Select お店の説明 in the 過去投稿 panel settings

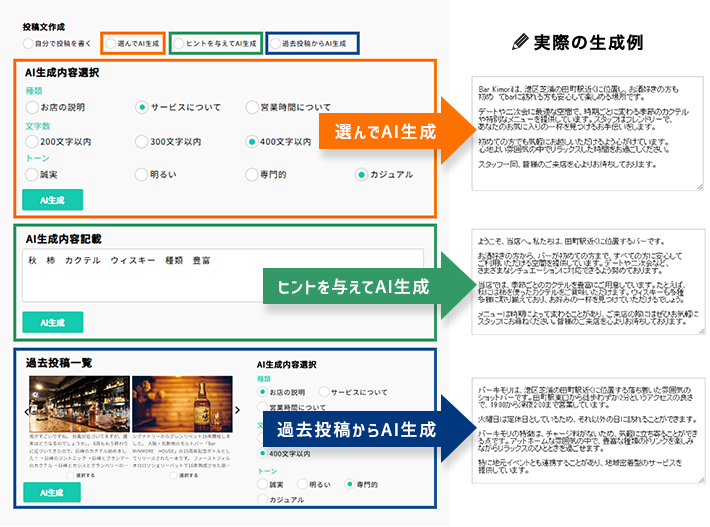[x=262, y=392]
